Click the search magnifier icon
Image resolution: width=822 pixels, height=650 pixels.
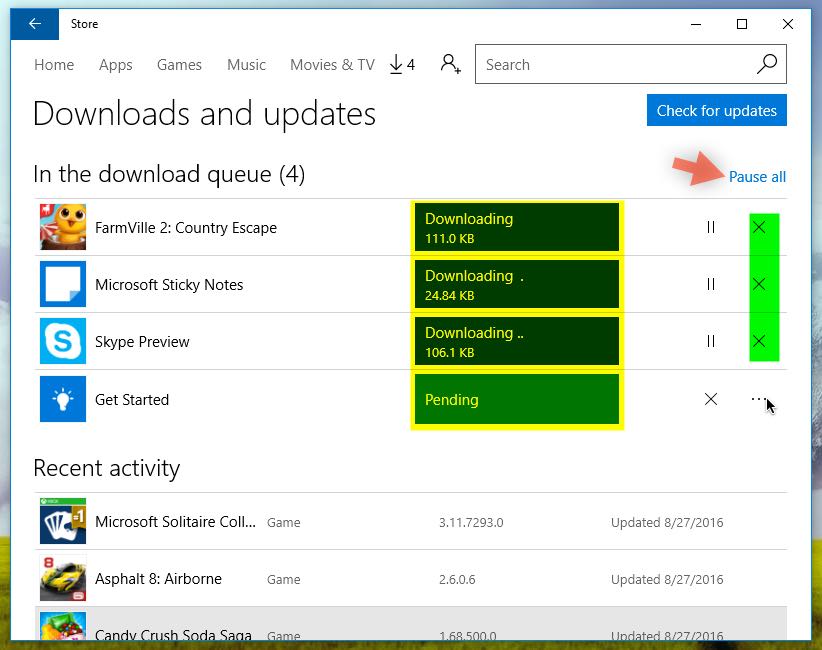pos(766,65)
